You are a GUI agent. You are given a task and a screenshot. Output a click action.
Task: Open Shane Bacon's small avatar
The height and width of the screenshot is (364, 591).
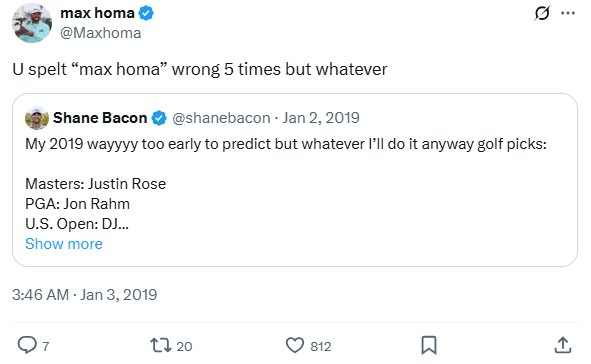pos(37,118)
